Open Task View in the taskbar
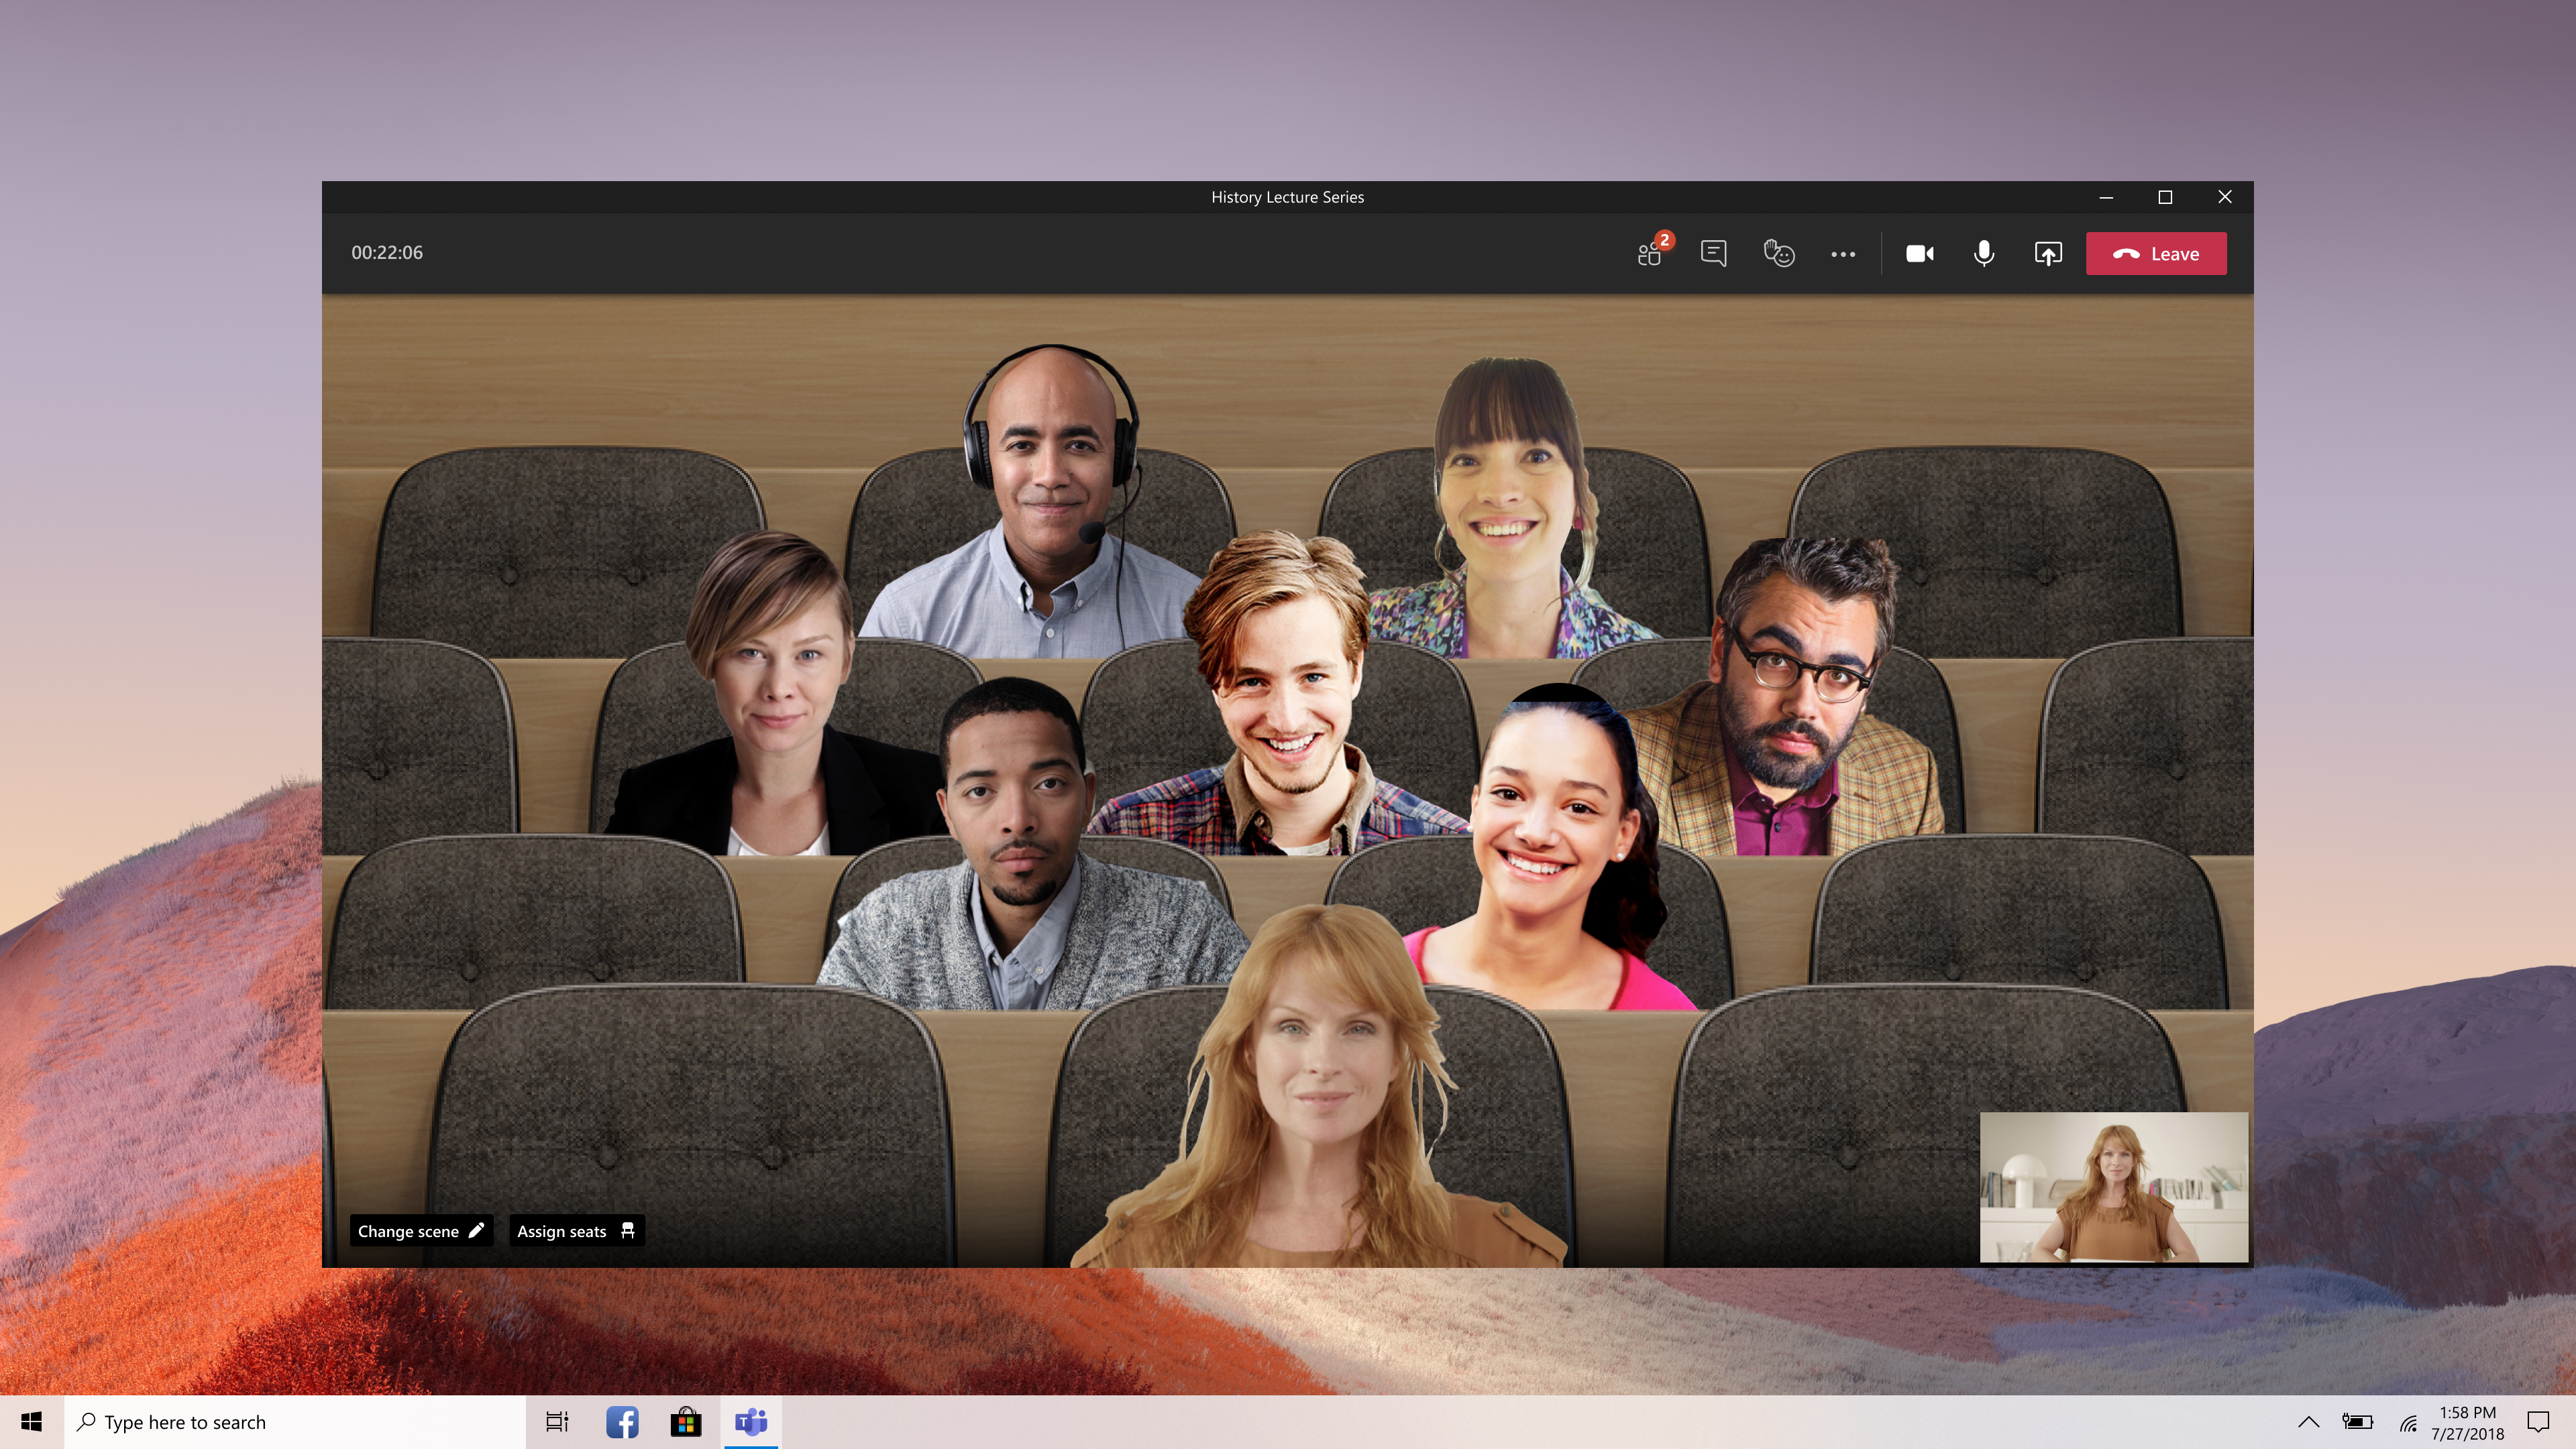Viewport: 2576px width, 1449px height. coord(557,1421)
